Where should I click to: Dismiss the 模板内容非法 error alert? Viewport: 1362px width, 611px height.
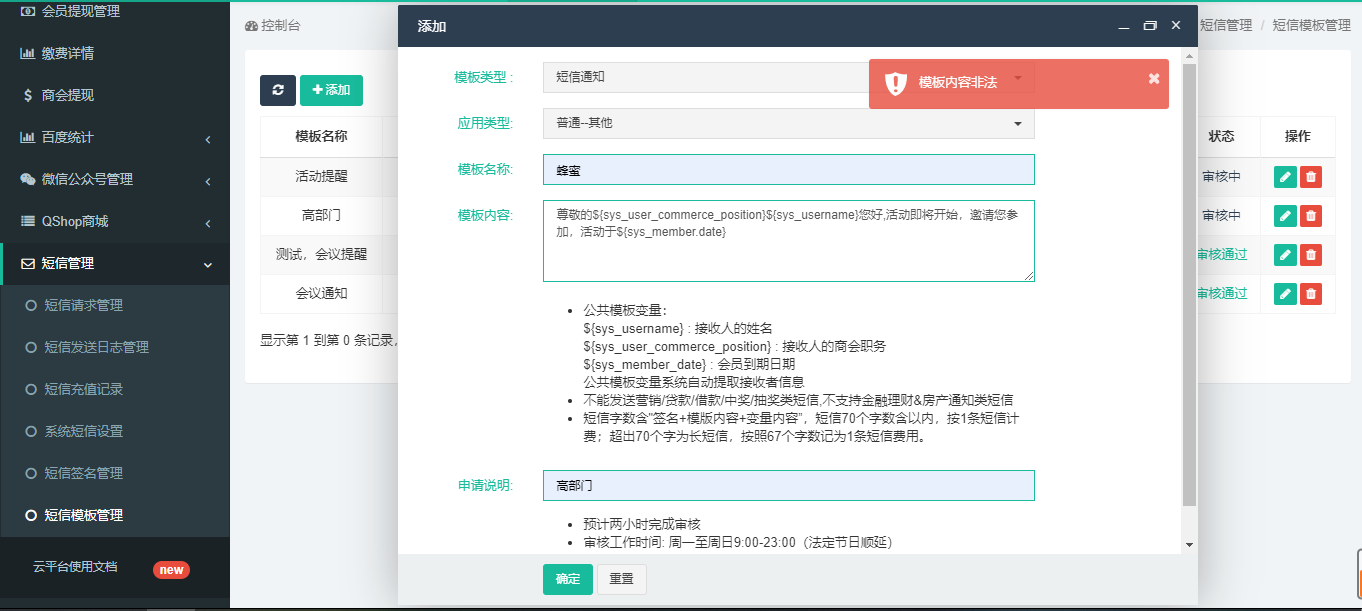(1154, 79)
